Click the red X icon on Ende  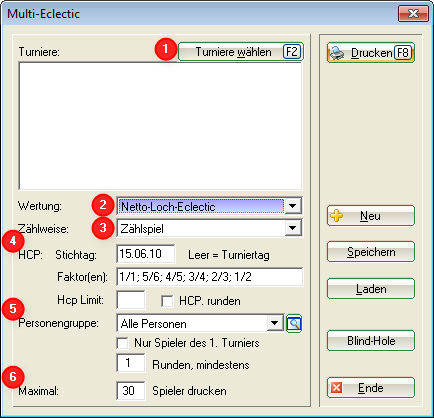pyautogui.click(x=336, y=388)
